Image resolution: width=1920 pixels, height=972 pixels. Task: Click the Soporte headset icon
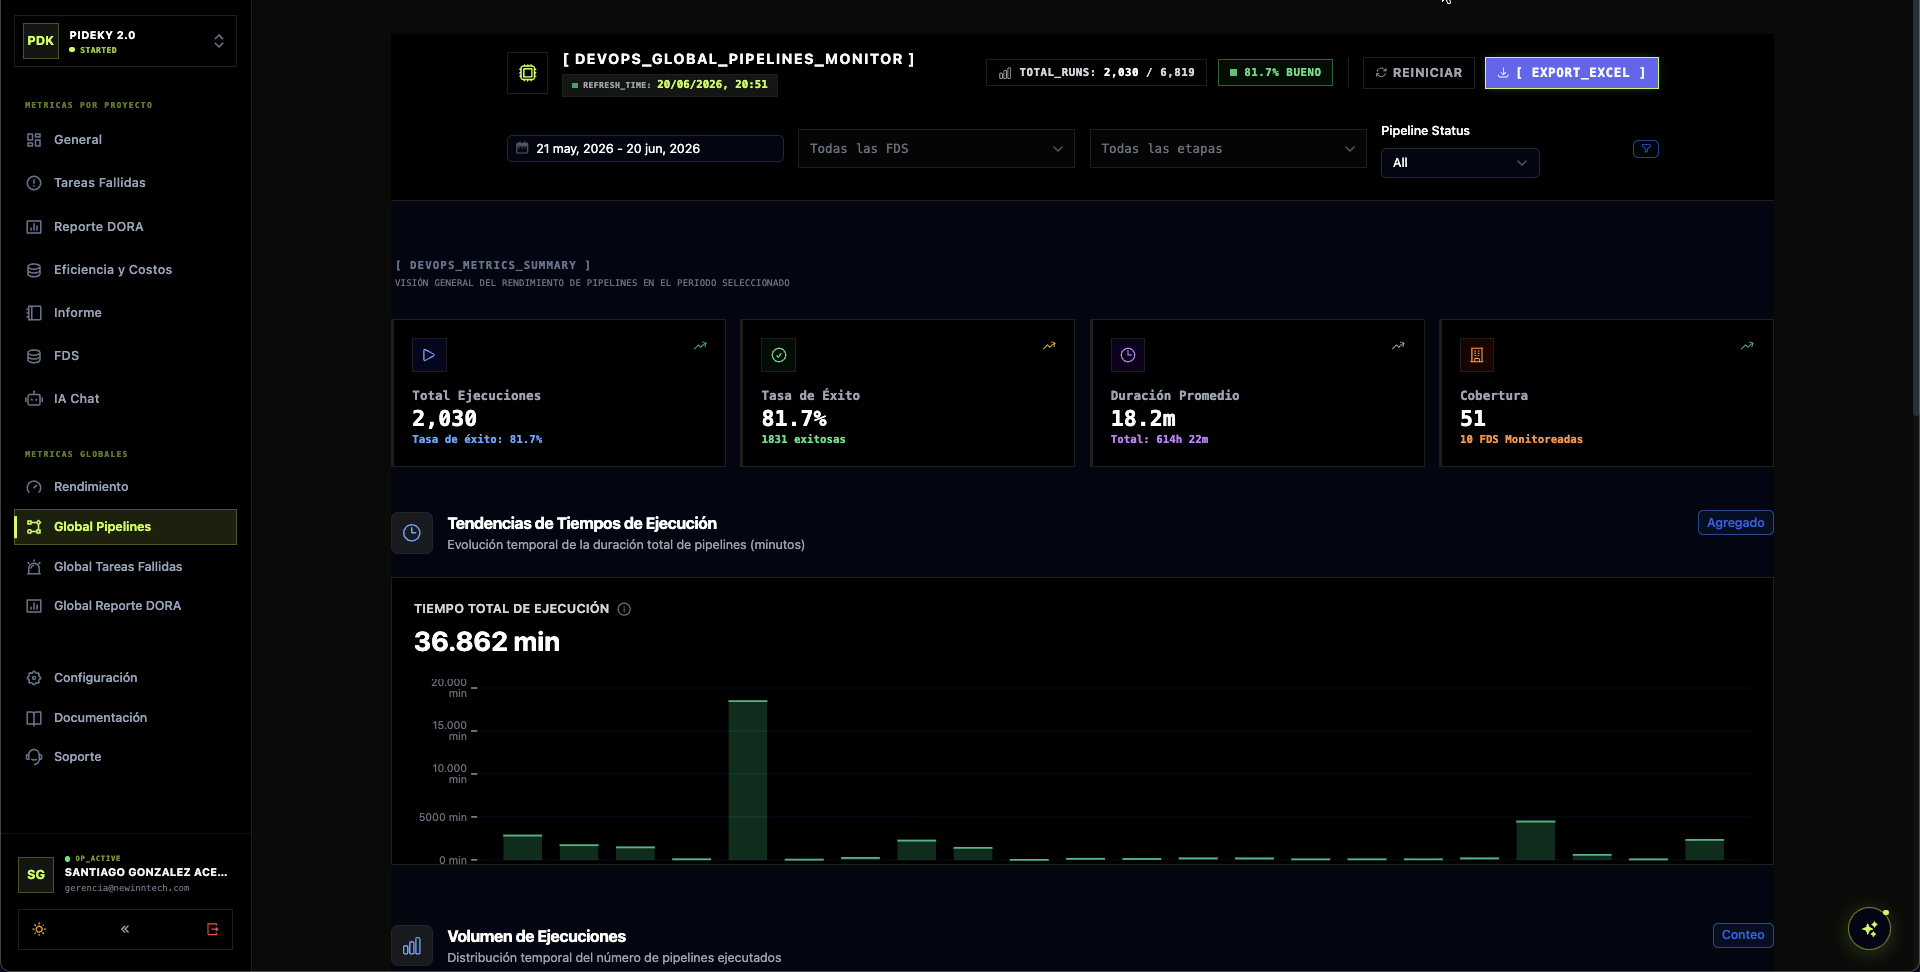pos(34,757)
